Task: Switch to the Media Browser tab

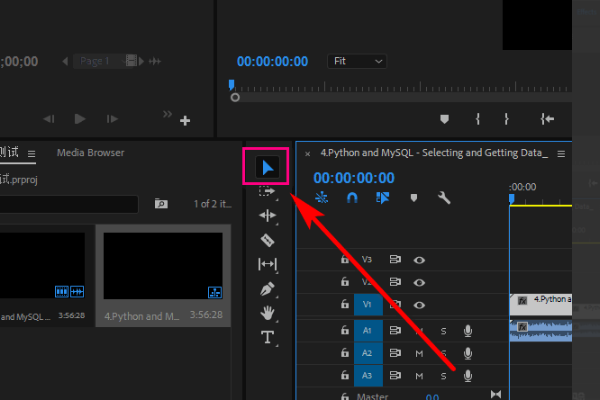Action: (91, 153)
